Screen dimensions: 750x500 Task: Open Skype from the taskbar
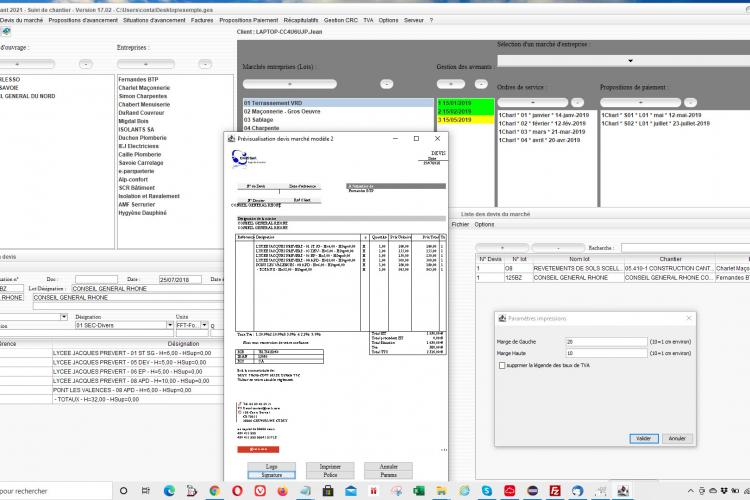point(486,490)
